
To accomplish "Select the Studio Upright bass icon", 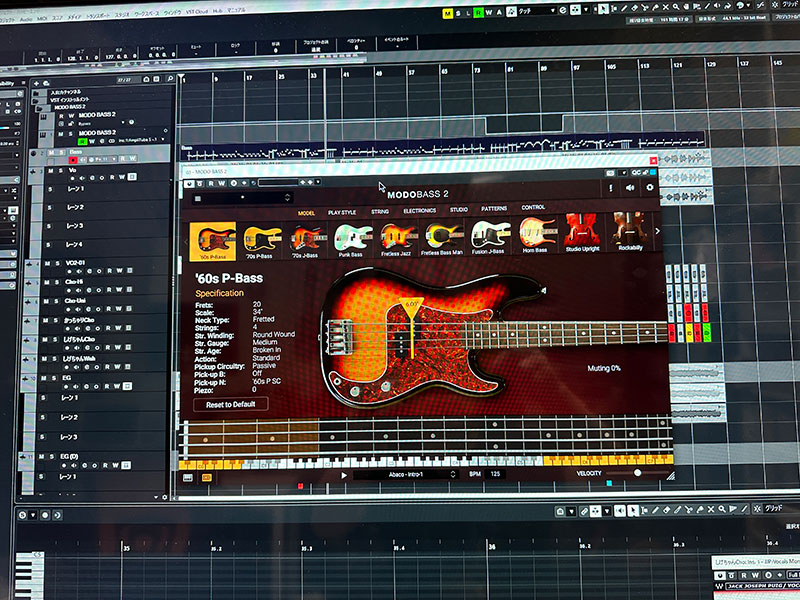I will pos(583,234).
